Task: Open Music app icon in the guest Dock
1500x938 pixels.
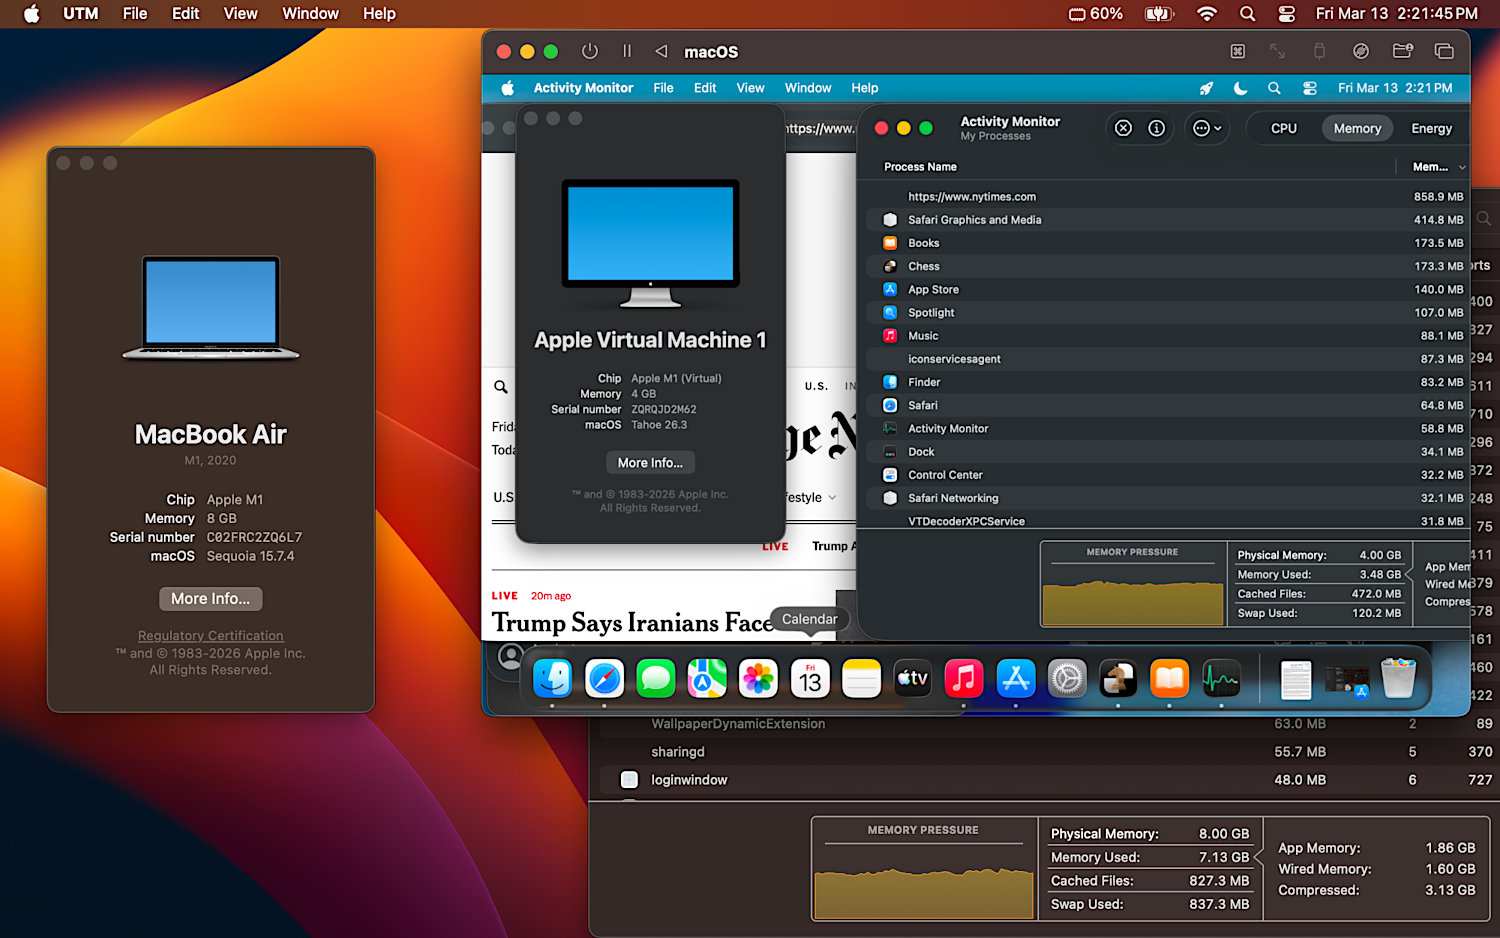Action: pos(964,679)
